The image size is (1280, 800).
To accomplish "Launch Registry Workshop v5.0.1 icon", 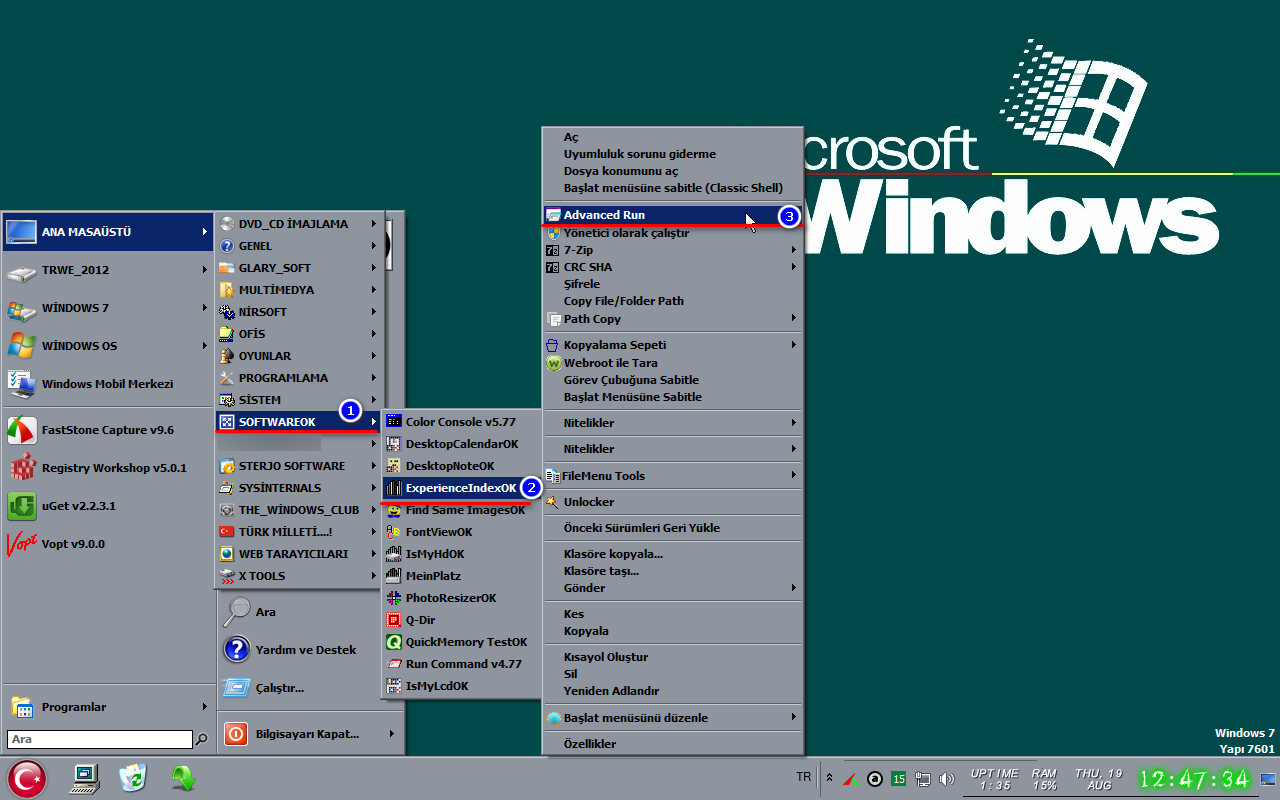I will pos(22,468).
